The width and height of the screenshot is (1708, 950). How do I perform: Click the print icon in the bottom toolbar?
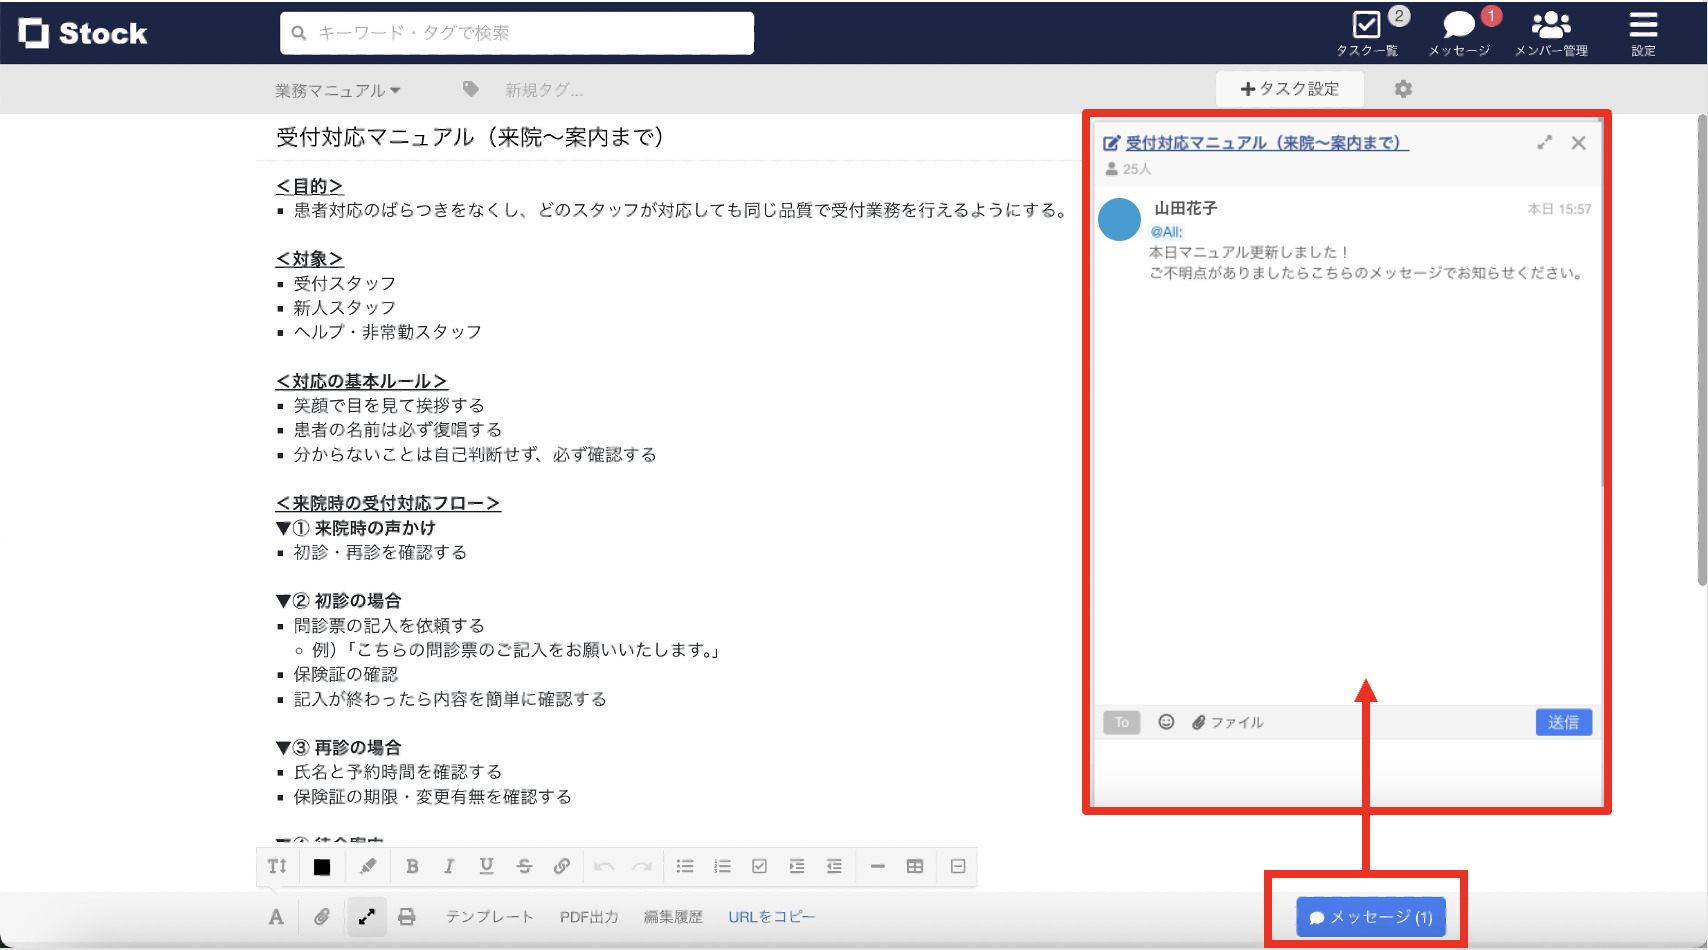click(408, 916)
